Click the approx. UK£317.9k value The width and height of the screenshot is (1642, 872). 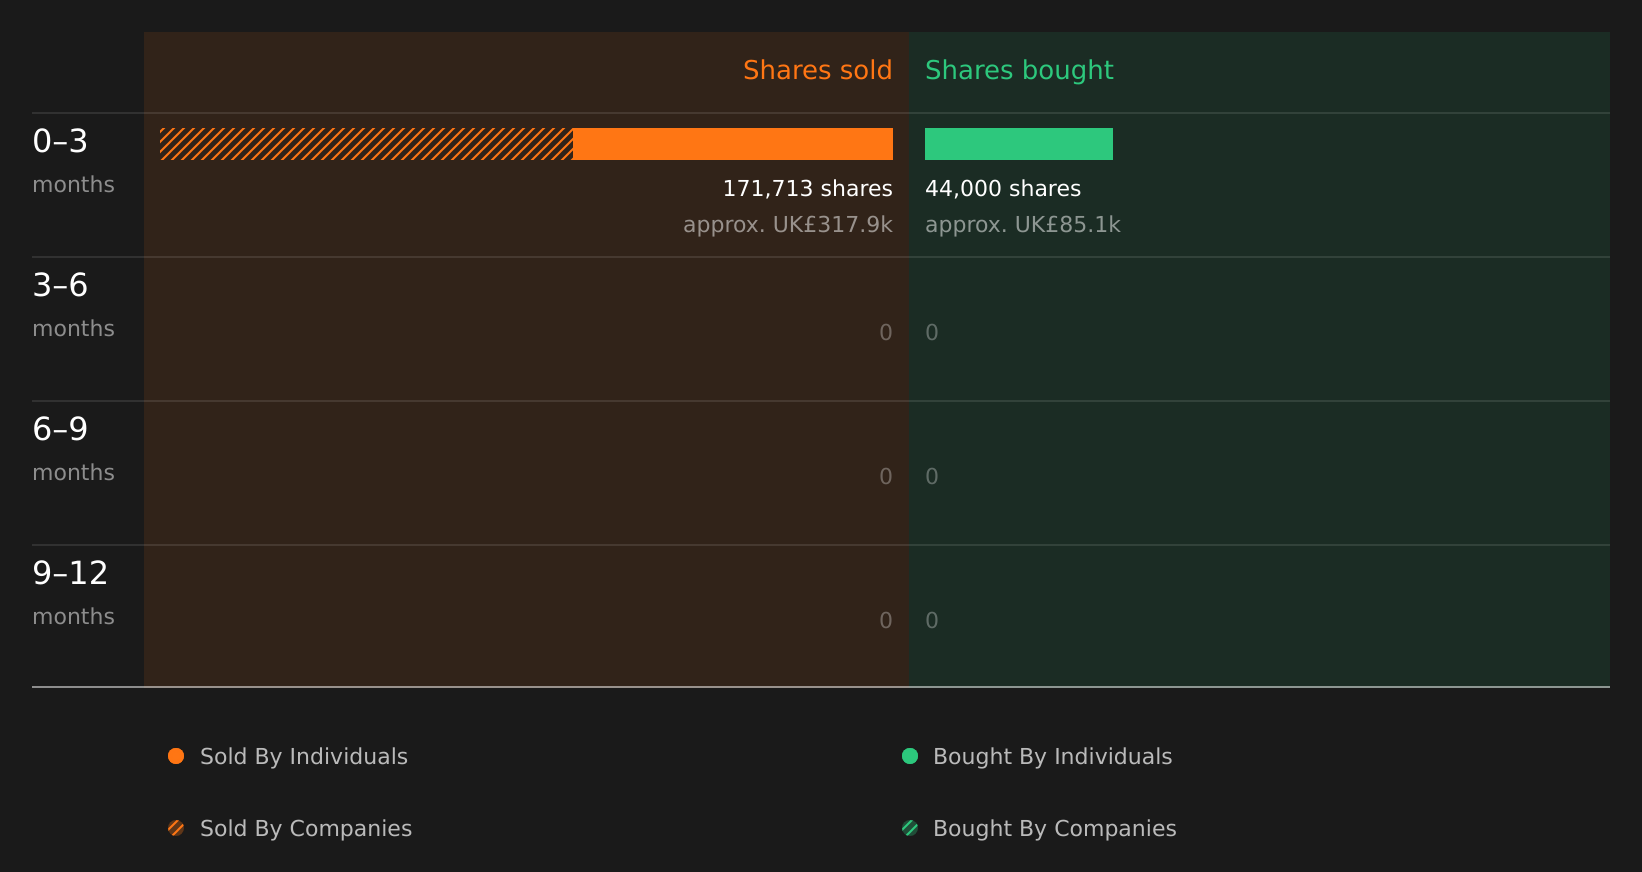pyautogui.click(x=788, y=224)
